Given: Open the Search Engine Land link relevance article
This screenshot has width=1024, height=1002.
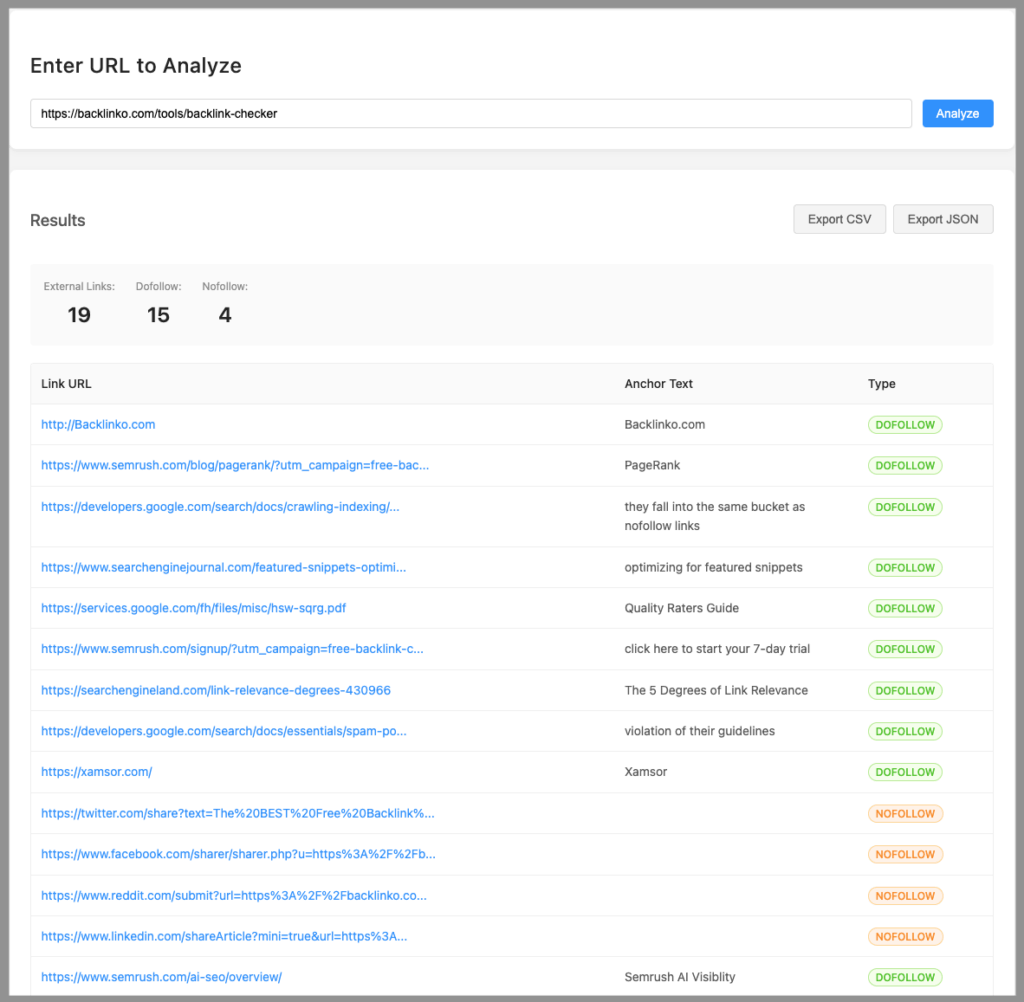Looking at the screenshot, I should pyautogui.click(x=215, y=690).
